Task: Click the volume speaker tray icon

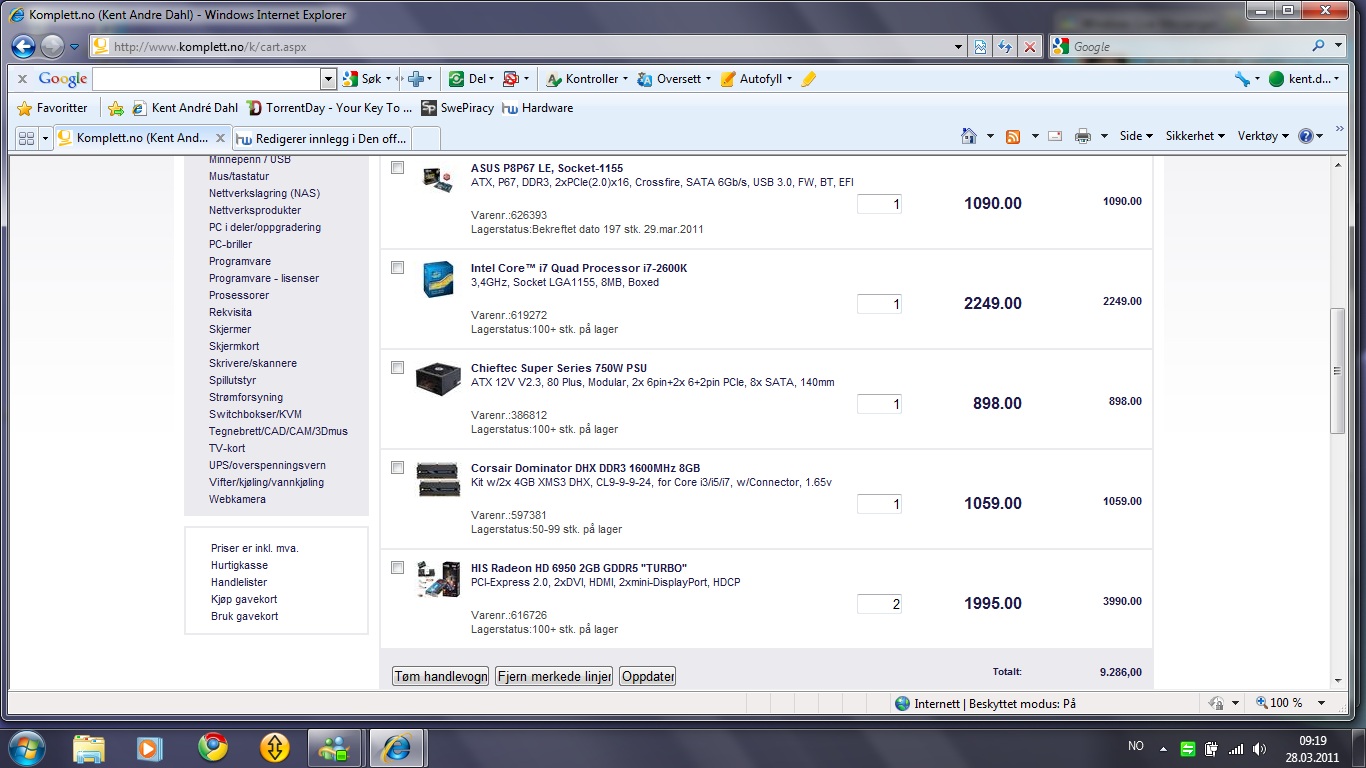Action: tap(1259, 748)
